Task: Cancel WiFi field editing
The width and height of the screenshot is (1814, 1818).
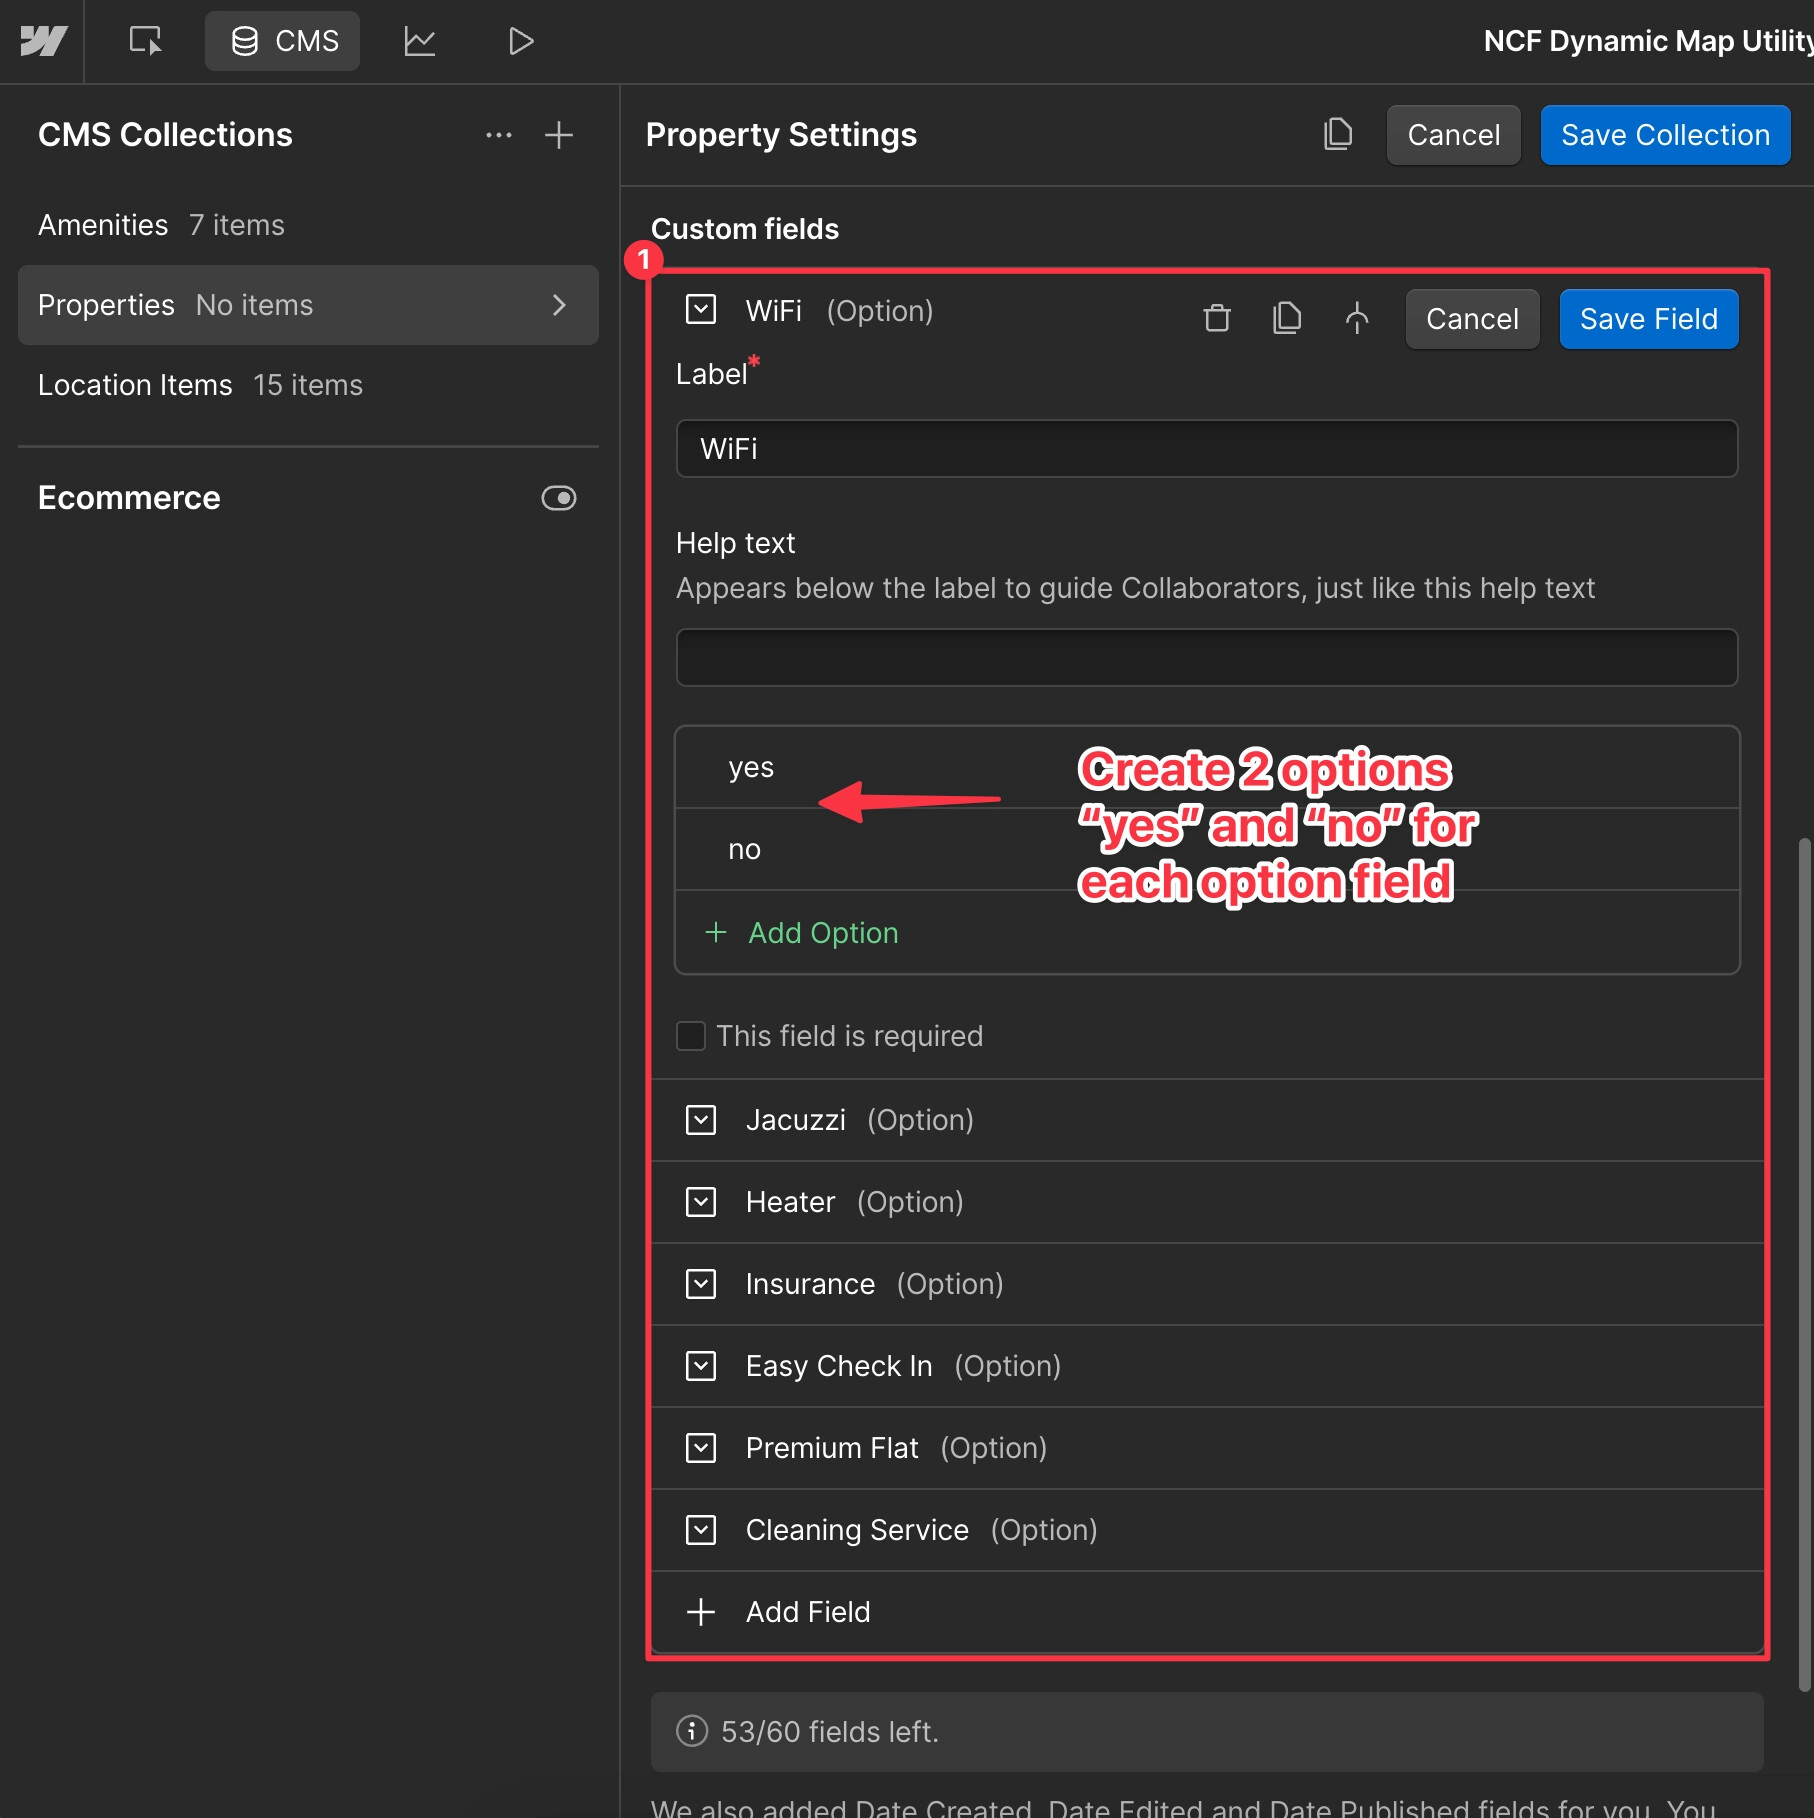Action: (x=1472, y=319)
